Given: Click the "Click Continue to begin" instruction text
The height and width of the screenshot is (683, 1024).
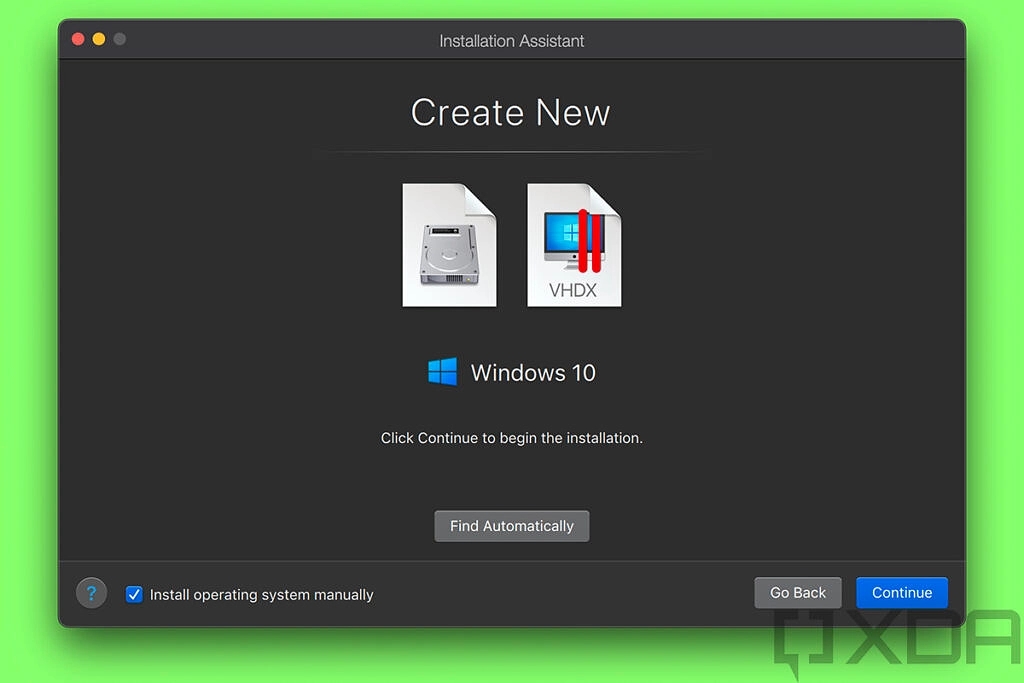Looking at the screenshot, I should point(511,438).
